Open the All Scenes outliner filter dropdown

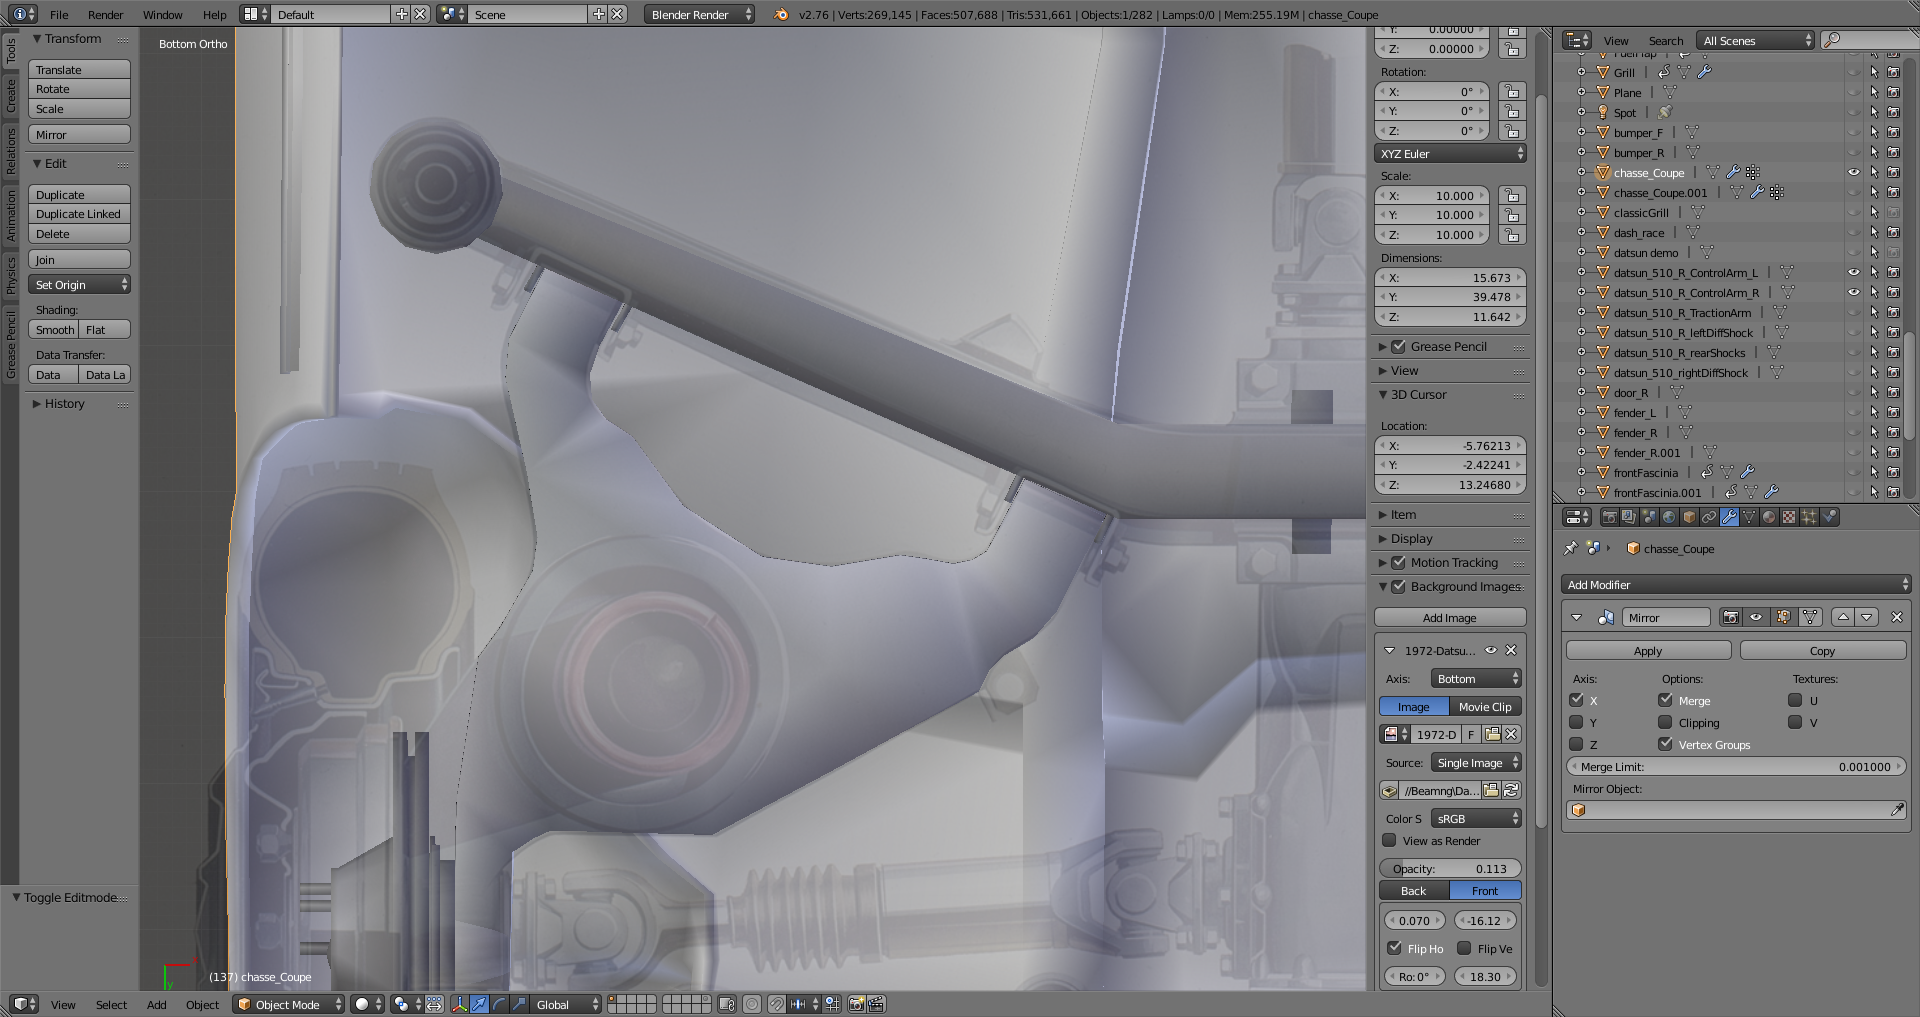pyautogui.click(x=1756, y=40)
